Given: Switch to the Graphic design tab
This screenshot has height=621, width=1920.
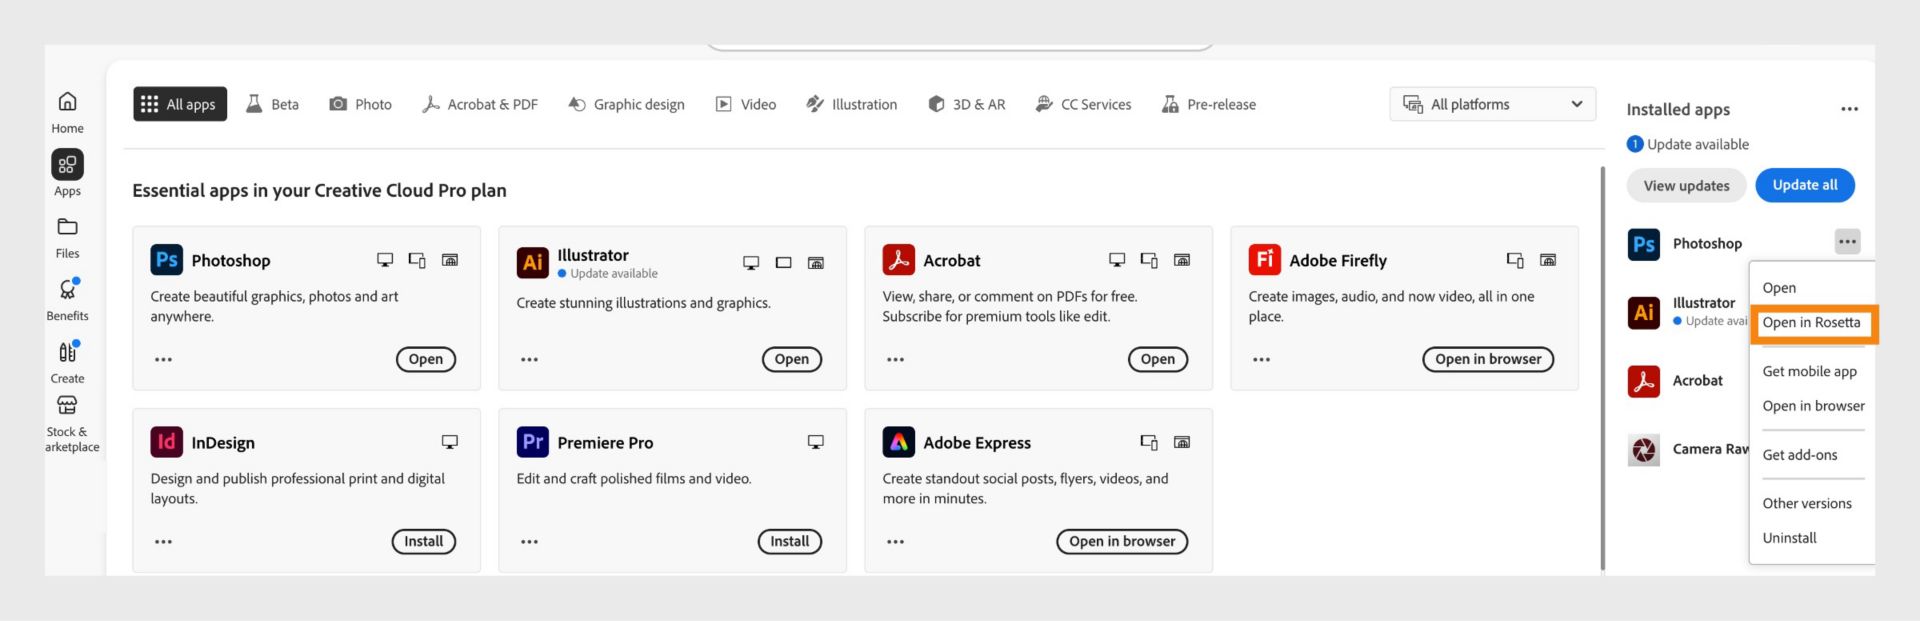Looking at the screenshot, I should [626, 104].
